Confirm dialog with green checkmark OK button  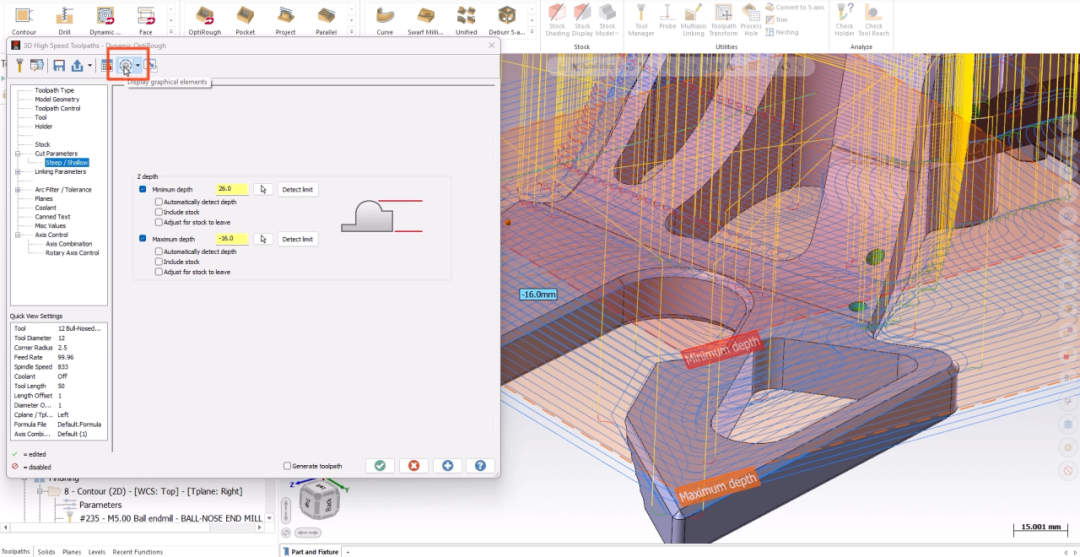click(x=380, y=465)
